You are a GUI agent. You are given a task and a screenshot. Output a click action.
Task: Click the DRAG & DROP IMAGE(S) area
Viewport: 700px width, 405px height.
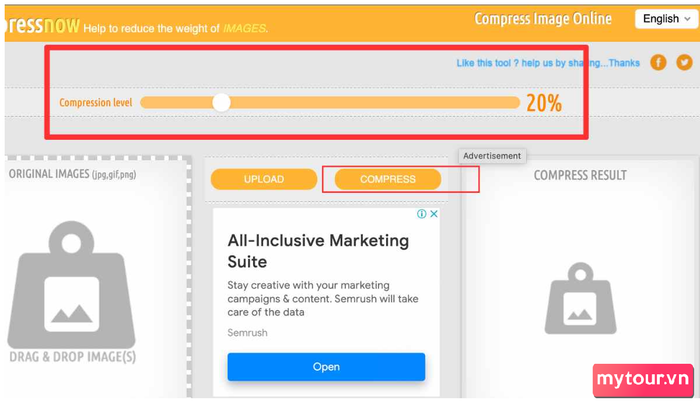(x=73, y=357)
